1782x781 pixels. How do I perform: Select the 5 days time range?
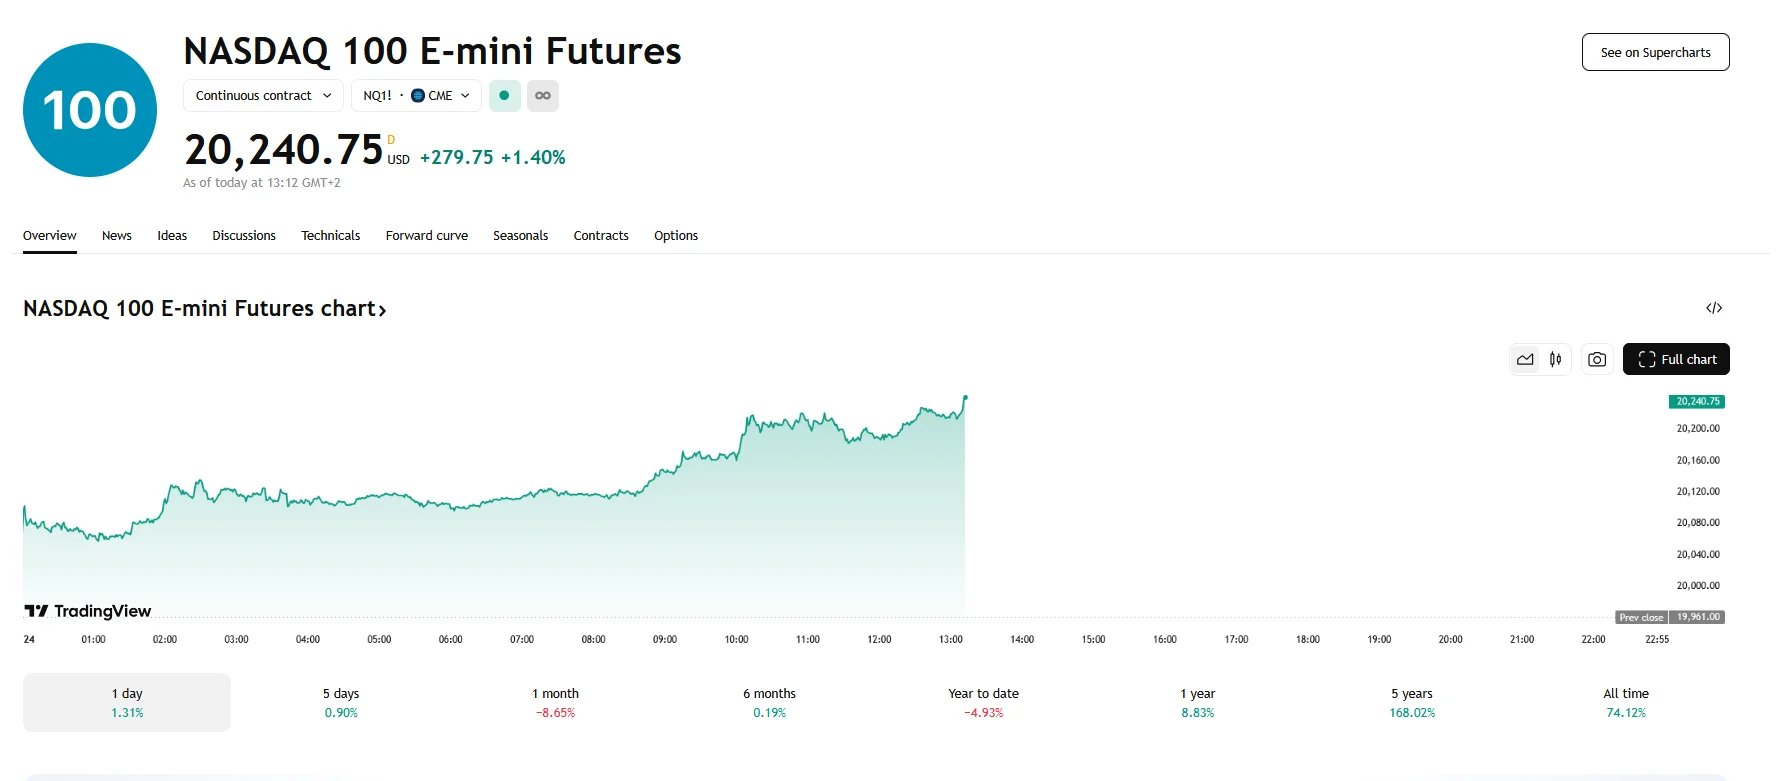click(341, 702)
